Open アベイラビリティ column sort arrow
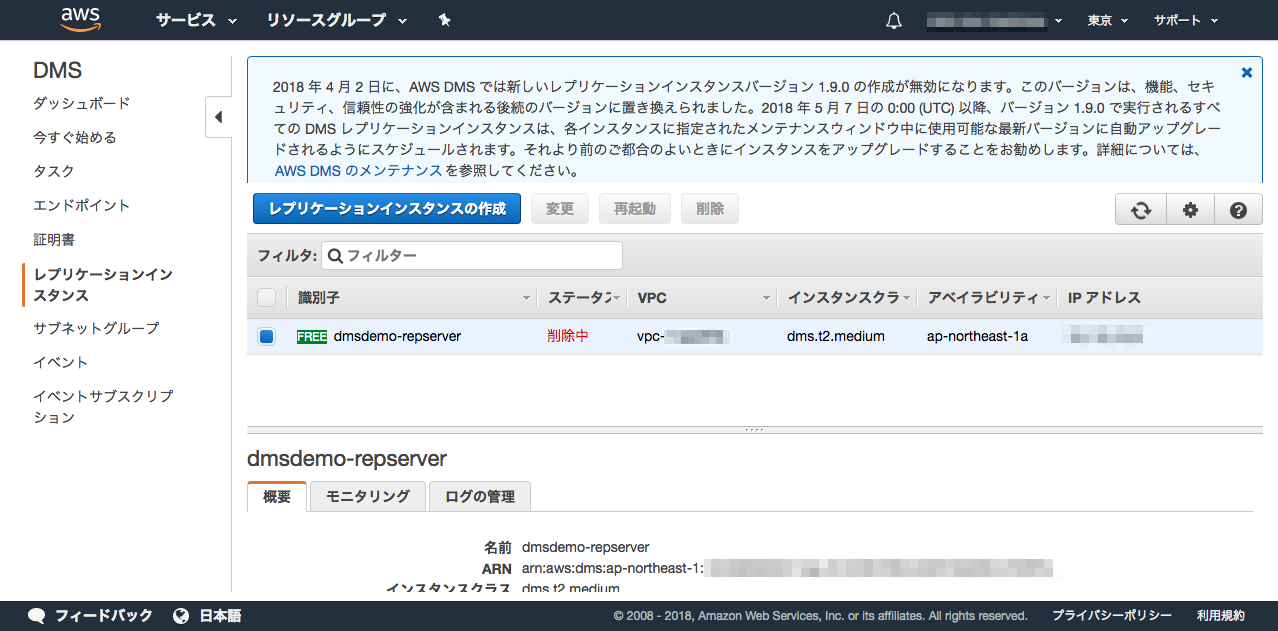 tap(1047, 298)
